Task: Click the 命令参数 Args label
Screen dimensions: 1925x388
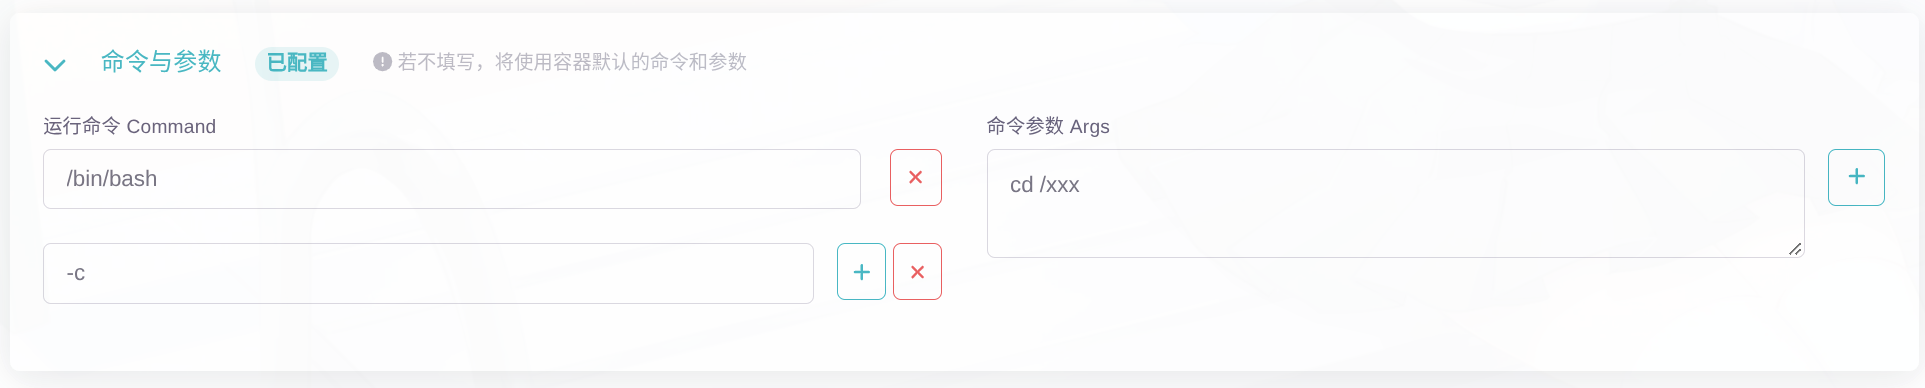Action: (x=1048, y=126)
